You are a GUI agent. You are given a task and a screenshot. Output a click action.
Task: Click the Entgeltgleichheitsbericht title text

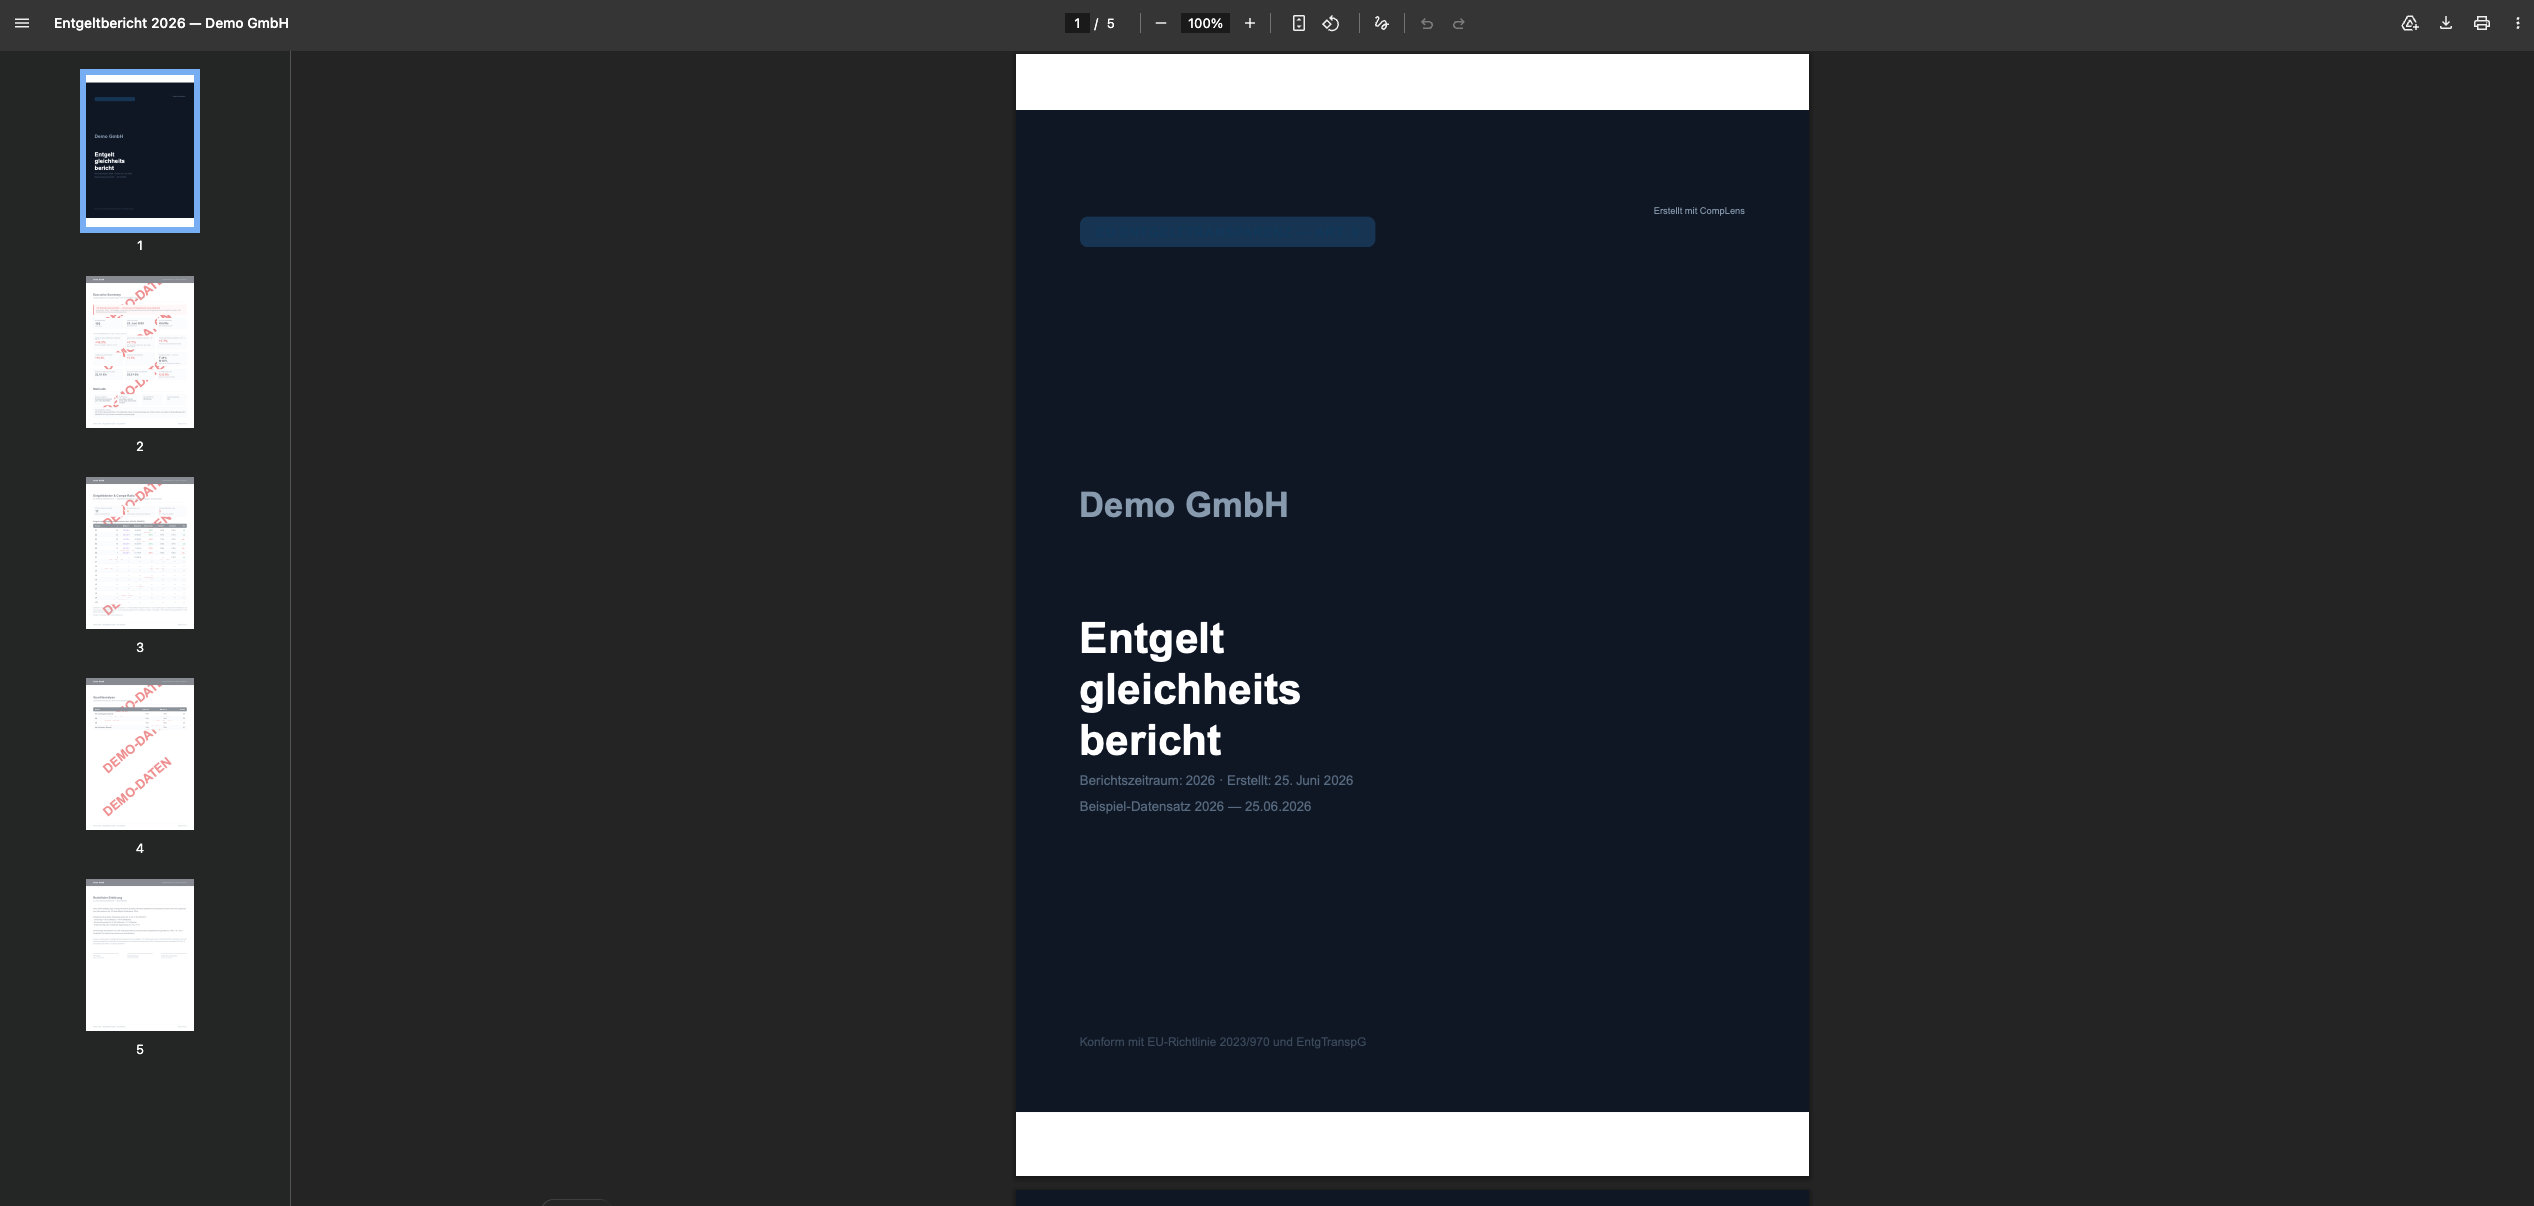(x=1190, y=689)
